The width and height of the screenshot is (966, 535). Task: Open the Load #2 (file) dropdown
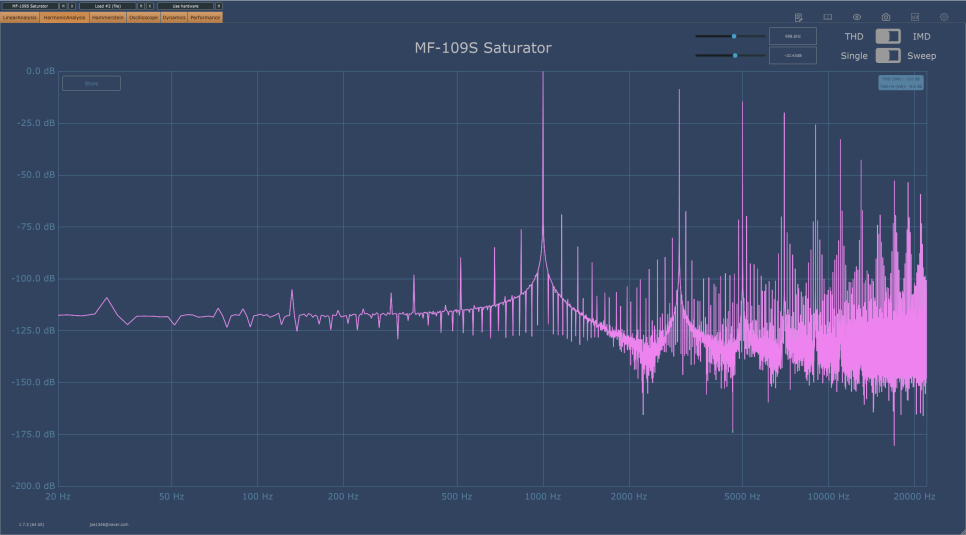click(x=108, y=6)
